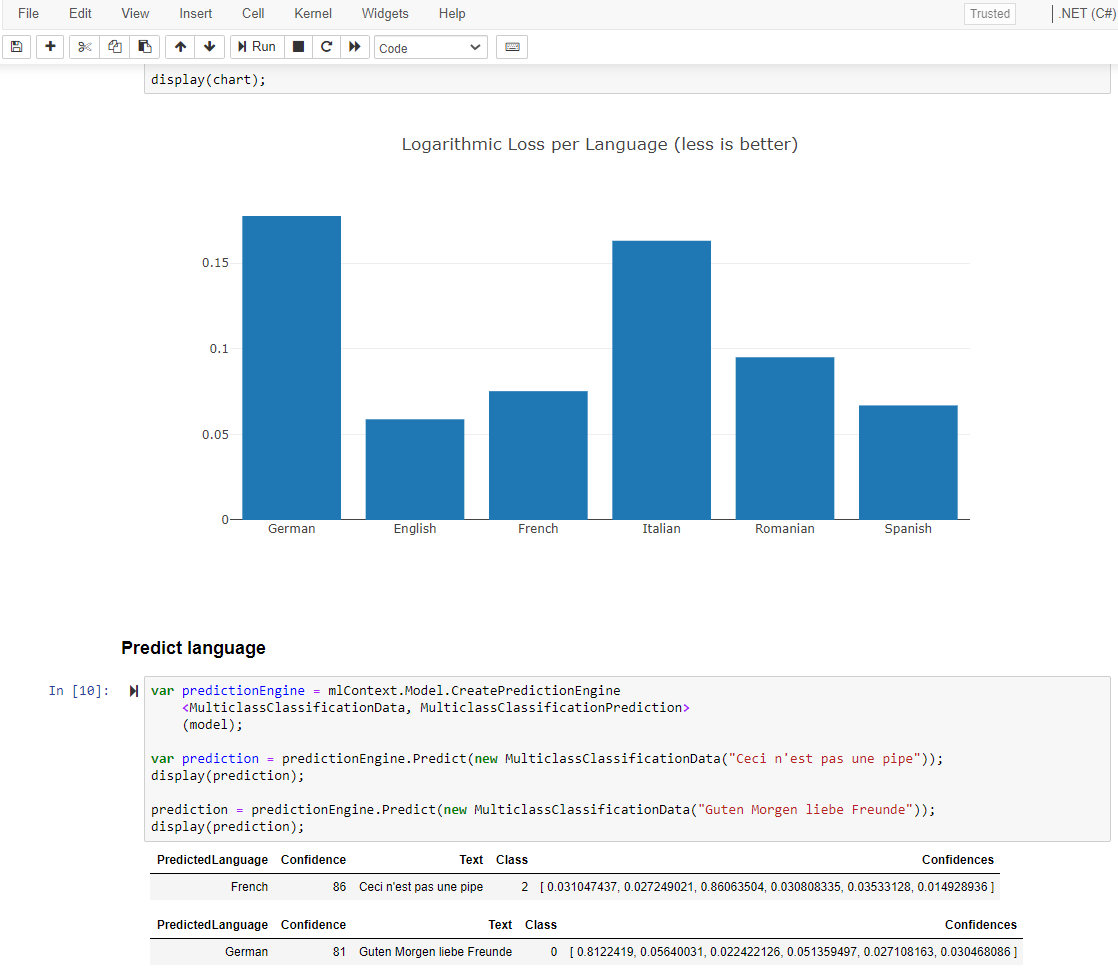Viewport: 1118px width, 972px height.
Task: Move selected cell down arrow
Action: pyautogui.click(x=209, y=47)
